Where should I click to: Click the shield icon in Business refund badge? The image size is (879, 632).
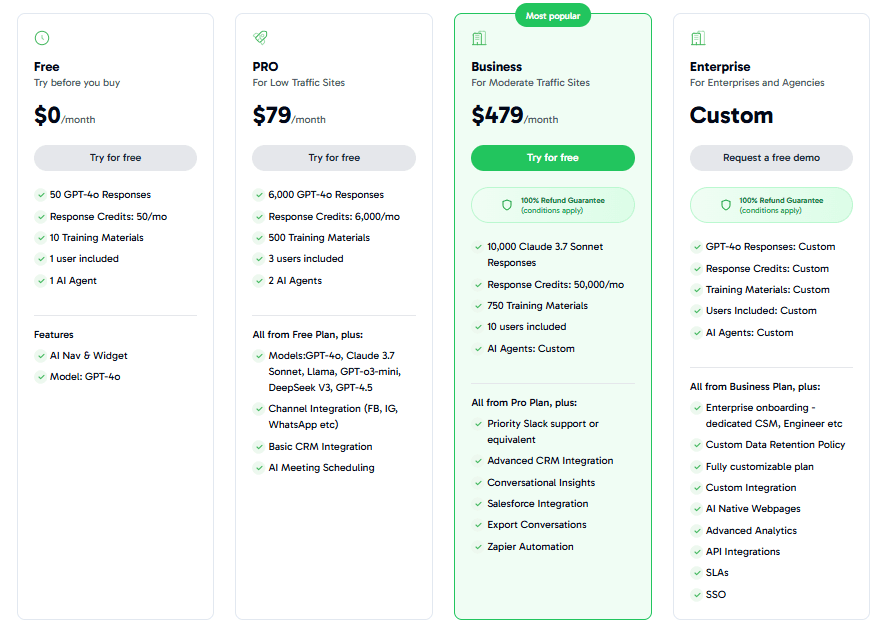click(507, 205)
